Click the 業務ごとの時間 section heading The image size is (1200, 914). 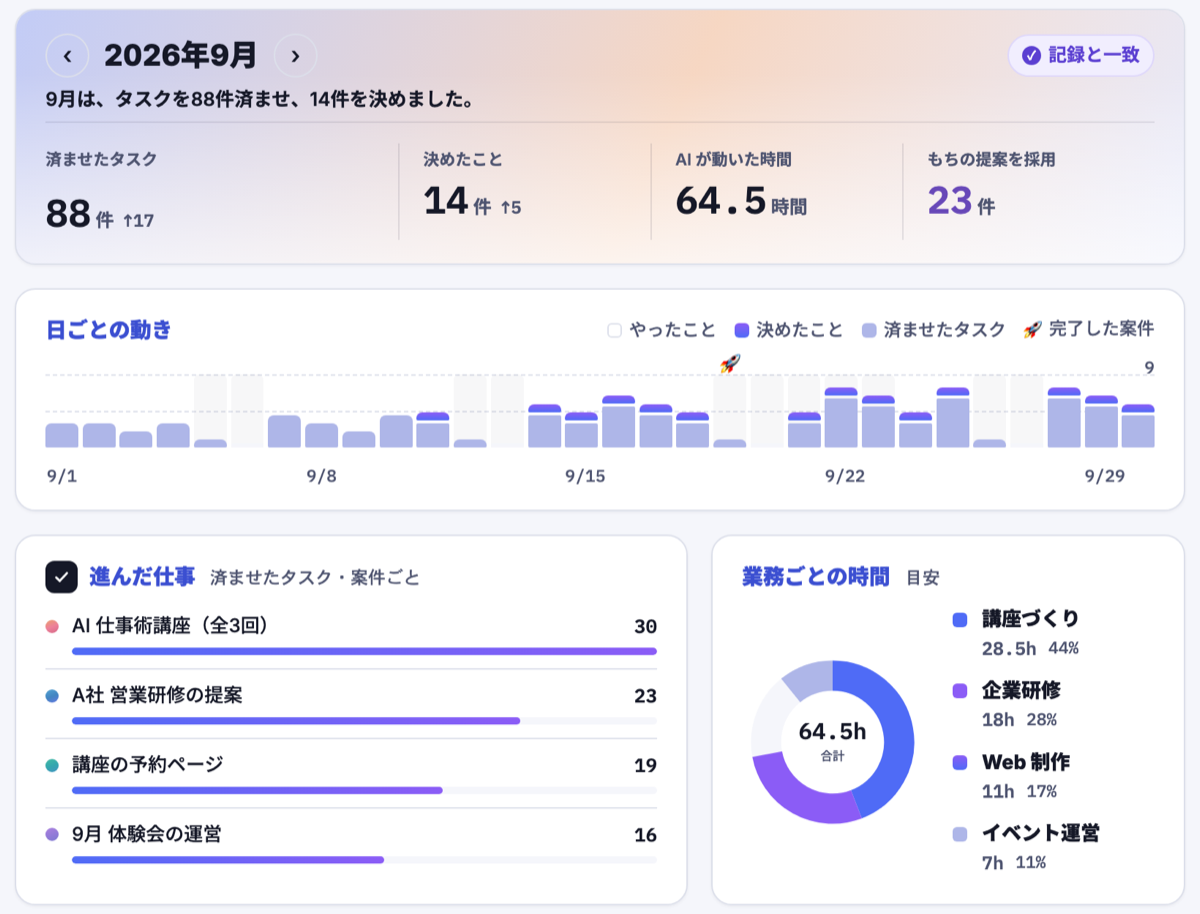coord(815,577)
